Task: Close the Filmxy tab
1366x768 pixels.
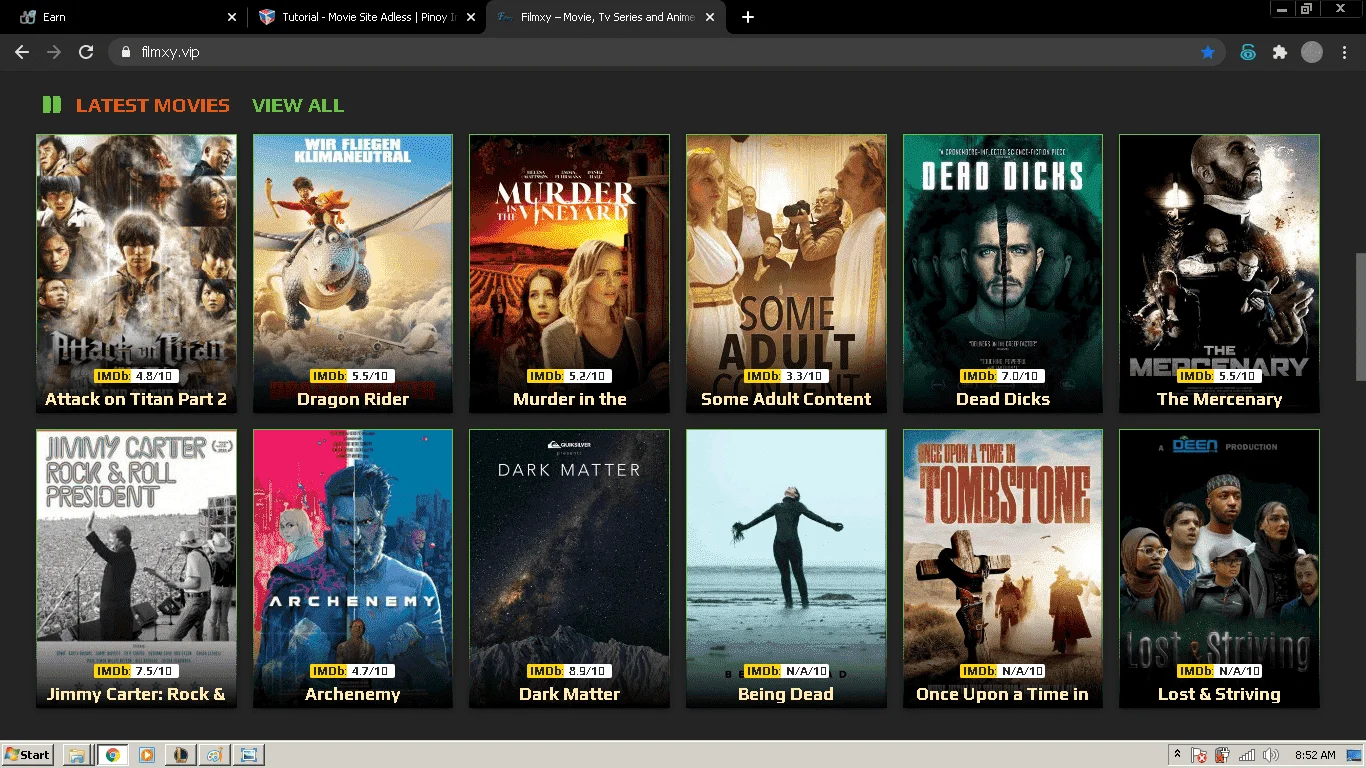Action: (712, 17)
